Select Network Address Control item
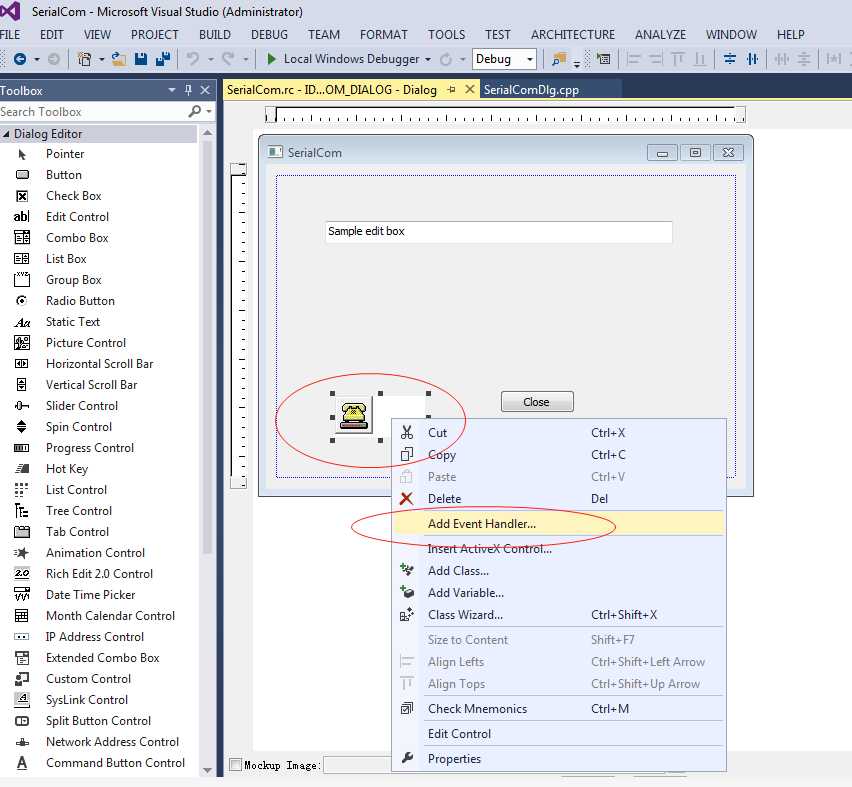Image resolution: width=852 pixels, height=787 pixels. coord(98,742)
